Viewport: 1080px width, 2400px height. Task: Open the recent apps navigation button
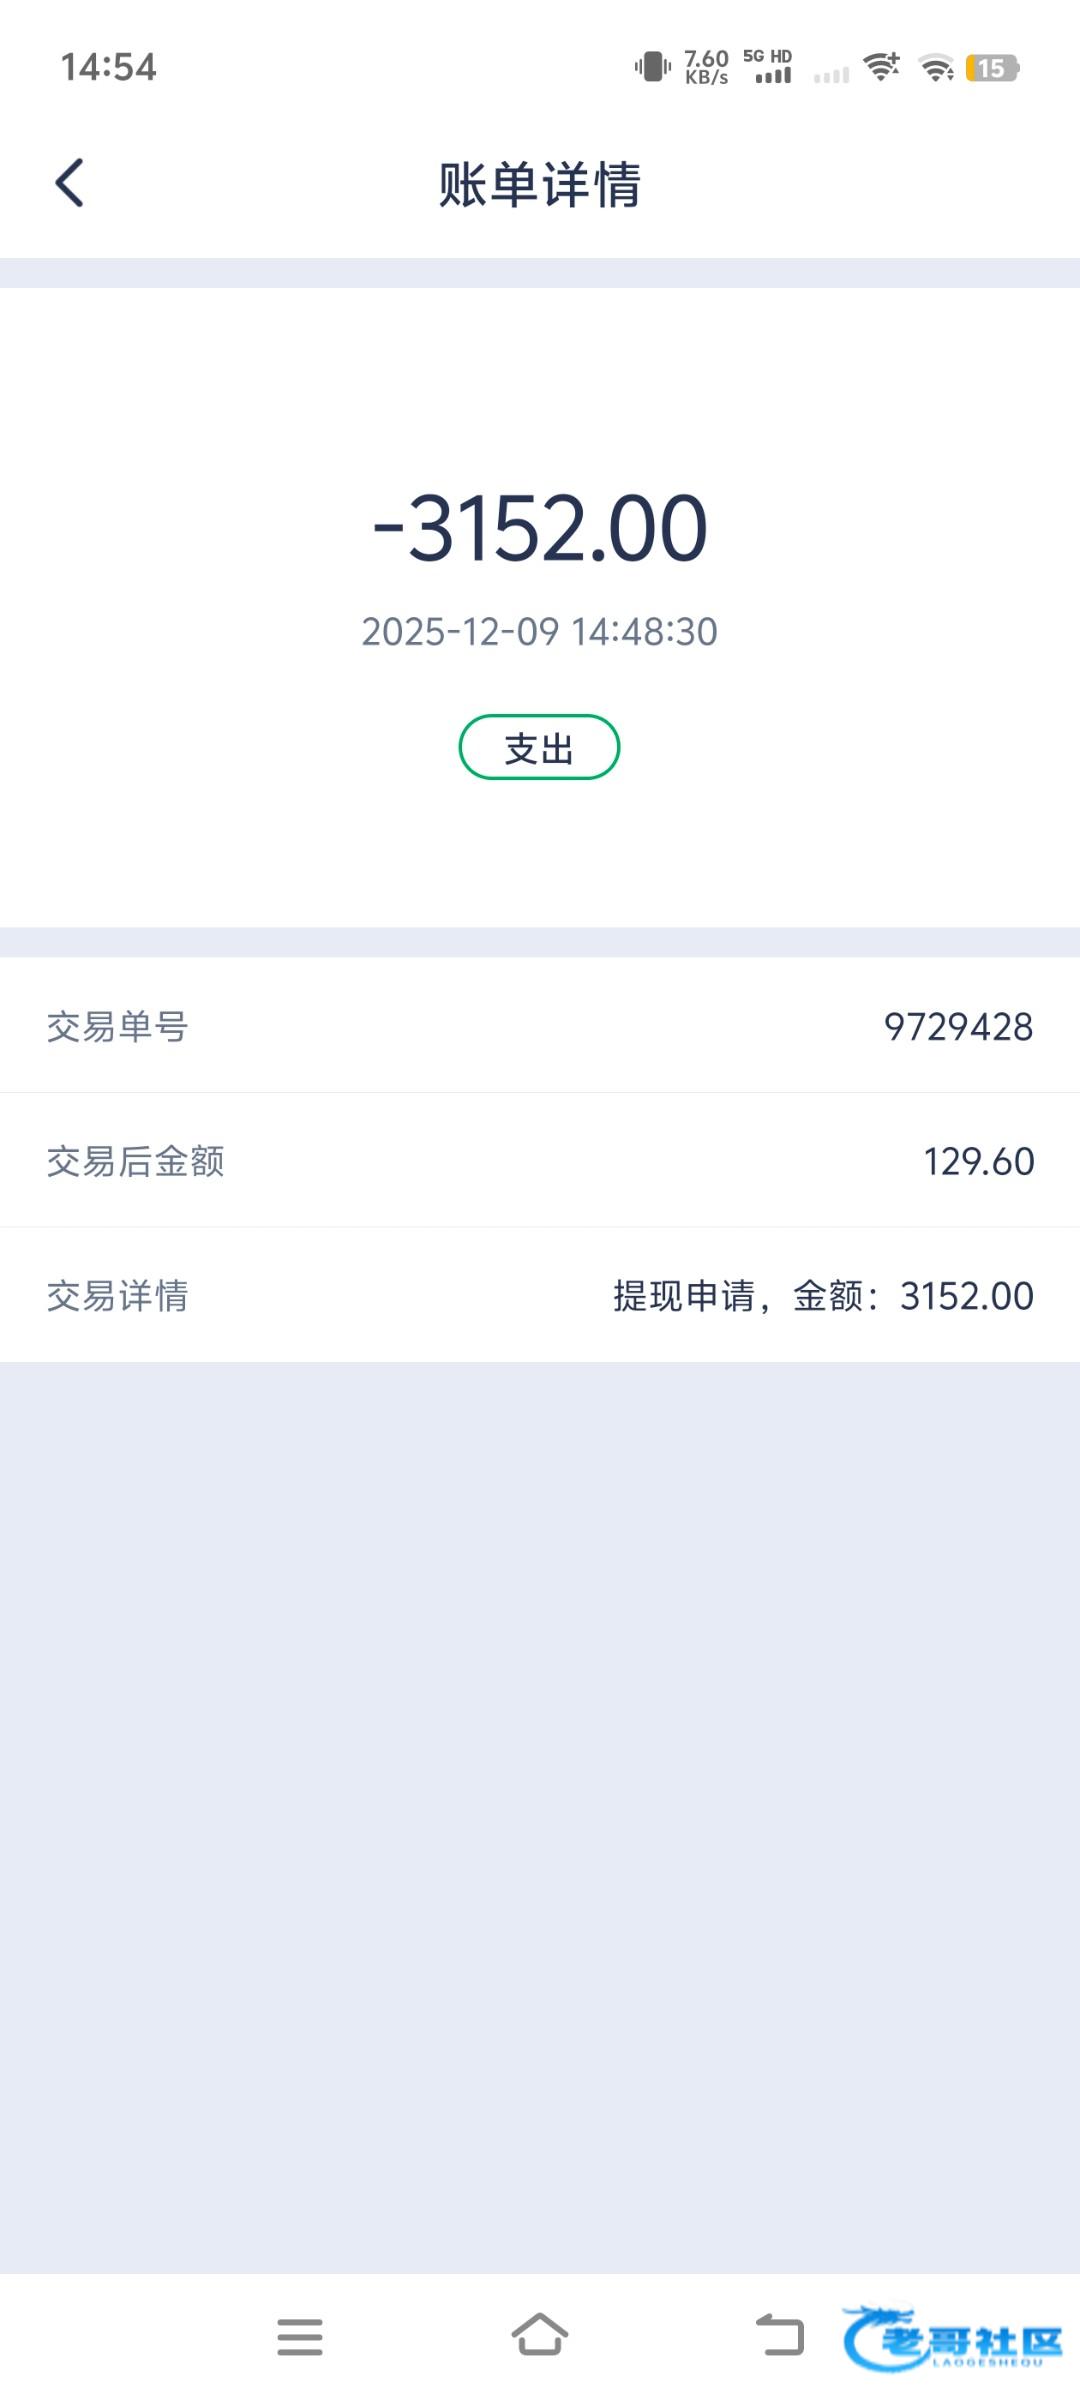tap(300, 2336)
